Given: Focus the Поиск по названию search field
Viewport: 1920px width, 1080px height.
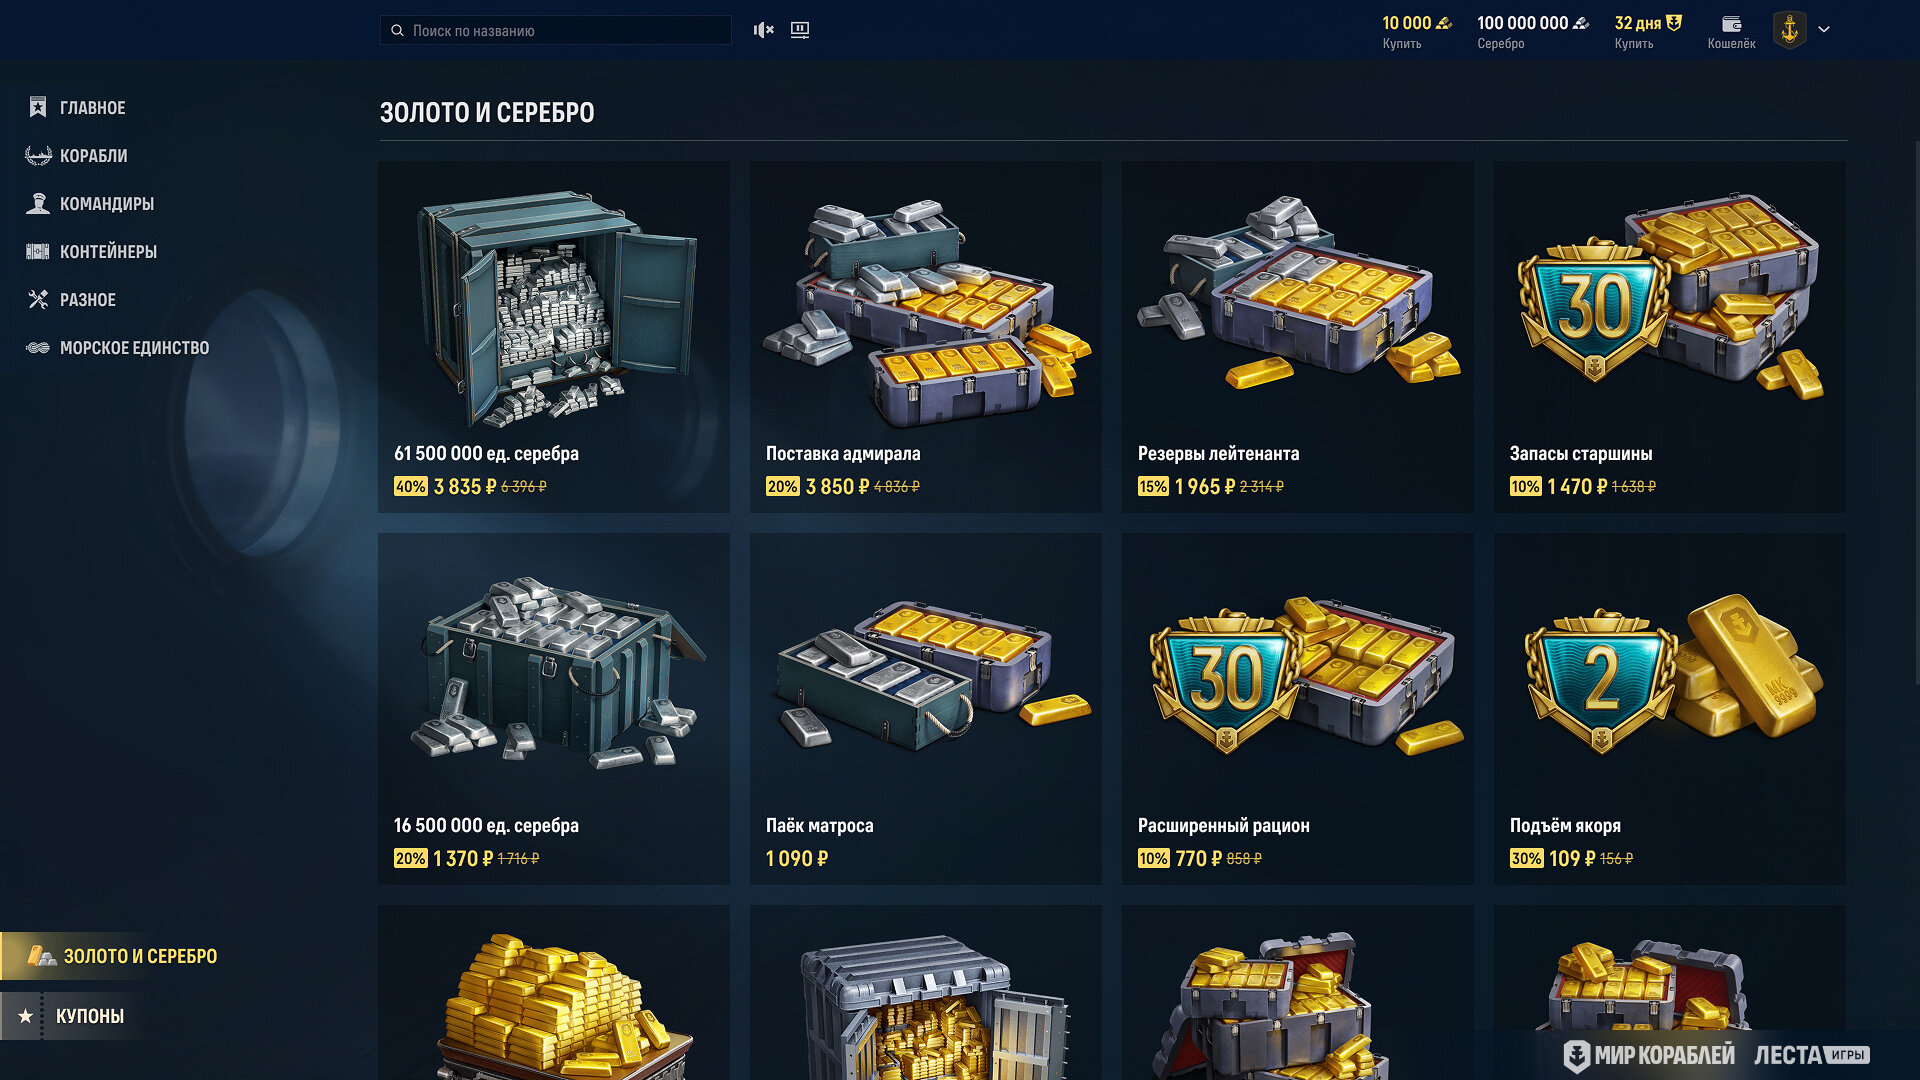Looking at the screenshot, I should [556, 30].
